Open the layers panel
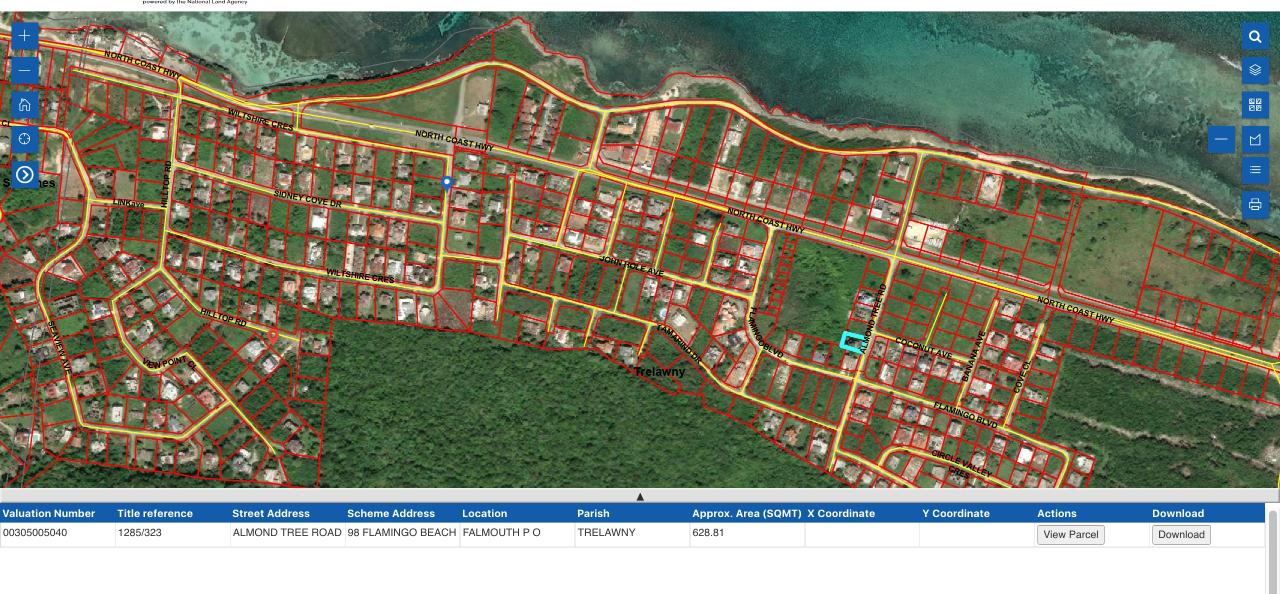The width and height of the screenshot is (1280, 594). click(x=1255, y=70)
